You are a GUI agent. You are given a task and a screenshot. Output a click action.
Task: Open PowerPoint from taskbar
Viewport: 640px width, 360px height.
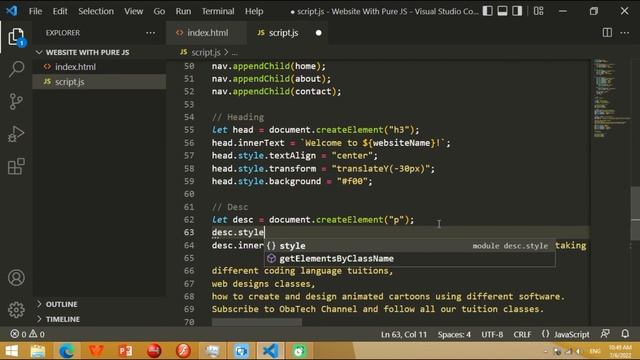(125, 351)
